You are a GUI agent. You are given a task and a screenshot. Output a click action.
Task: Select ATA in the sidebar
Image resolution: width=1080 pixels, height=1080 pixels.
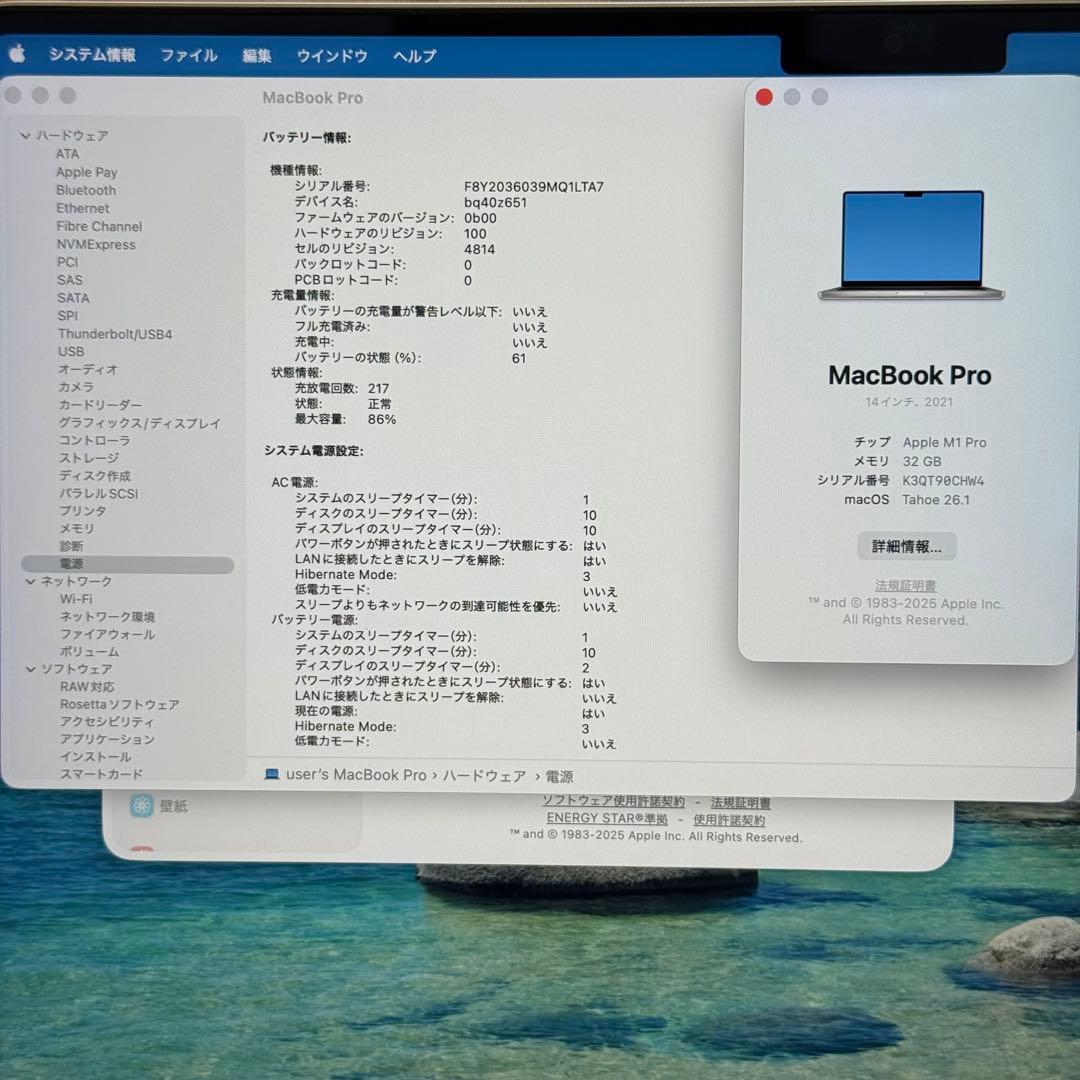coord(68,154)
